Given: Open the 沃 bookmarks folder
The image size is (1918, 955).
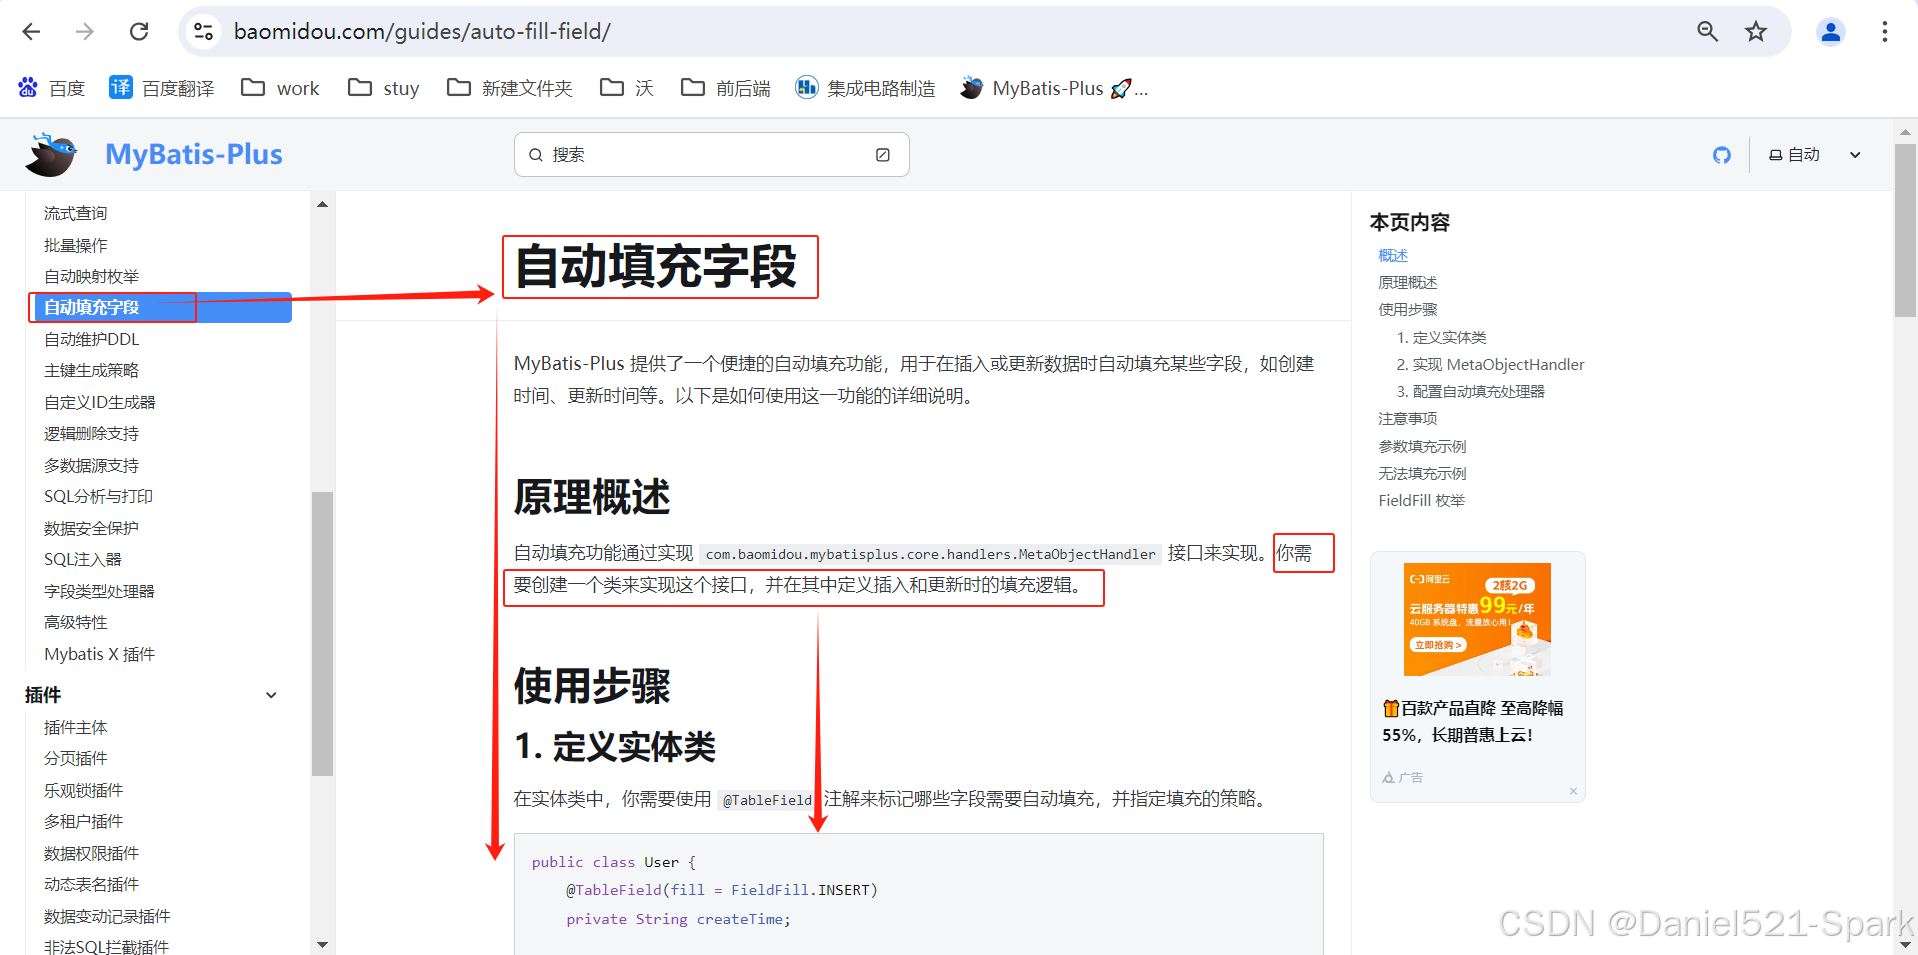Looking at the screenshot, I should (627, 88).
